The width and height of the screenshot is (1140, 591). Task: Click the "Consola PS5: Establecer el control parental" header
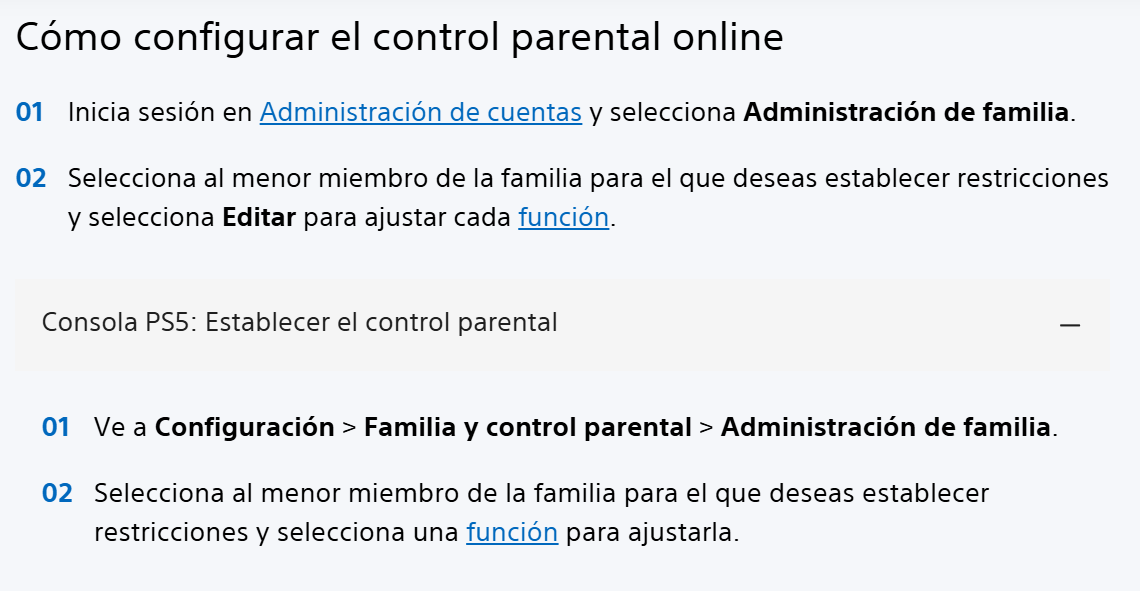pyautogui.click(x=300, y=323)
